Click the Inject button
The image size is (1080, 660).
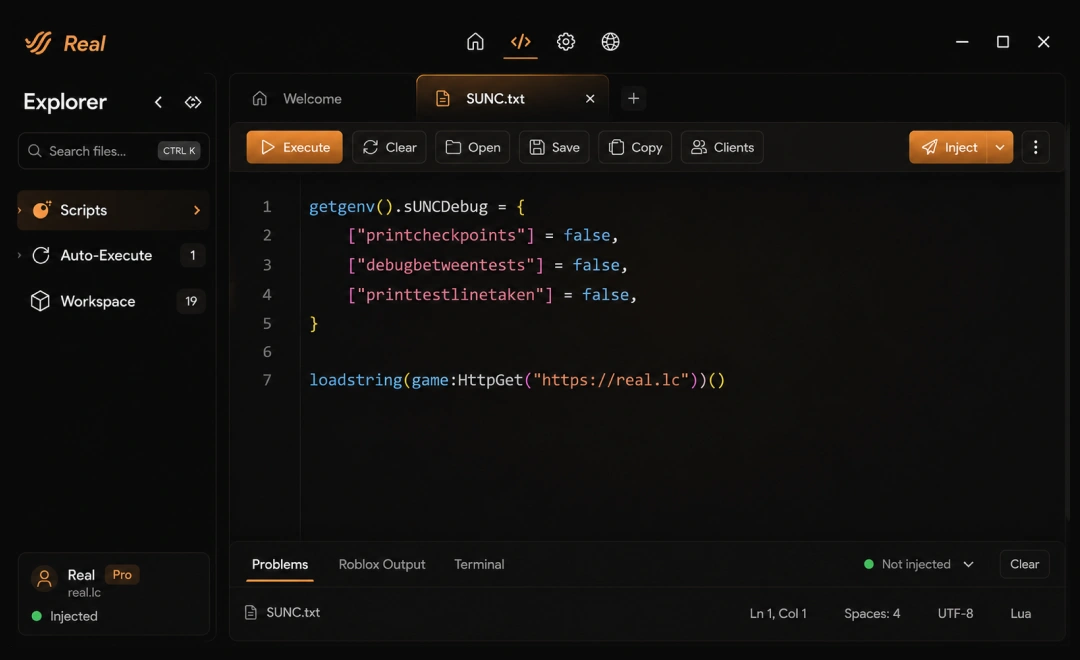point(948,147)
